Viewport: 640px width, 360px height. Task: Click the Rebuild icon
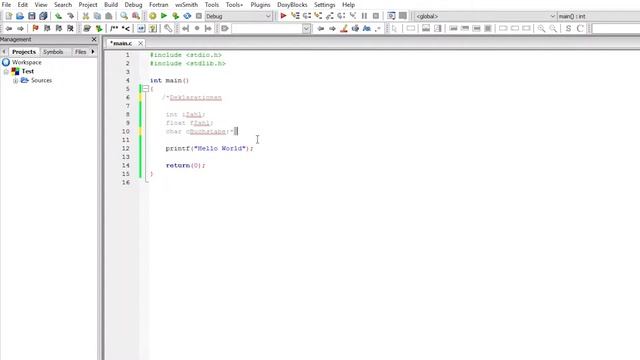[187, 16]
